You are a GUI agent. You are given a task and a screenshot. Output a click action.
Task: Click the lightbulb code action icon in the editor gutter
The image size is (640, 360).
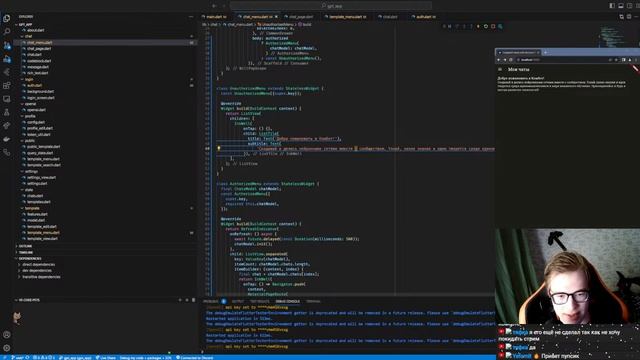(219, 149)
